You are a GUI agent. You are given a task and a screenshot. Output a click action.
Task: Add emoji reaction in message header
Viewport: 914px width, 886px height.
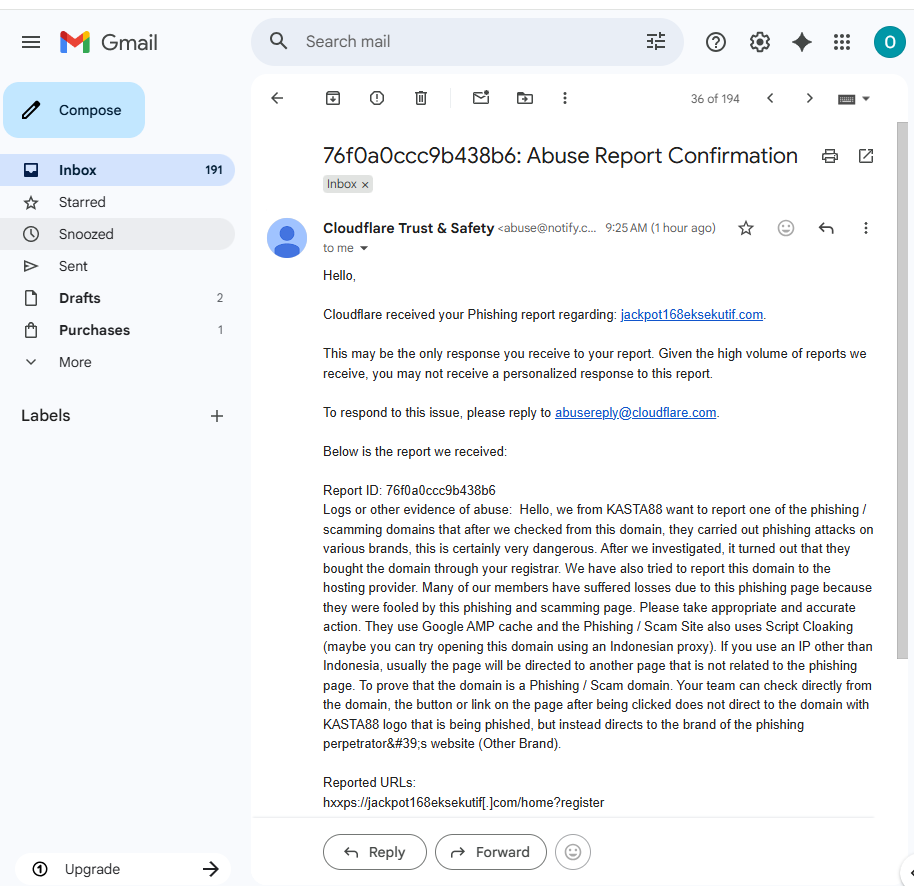click(786, 228)
